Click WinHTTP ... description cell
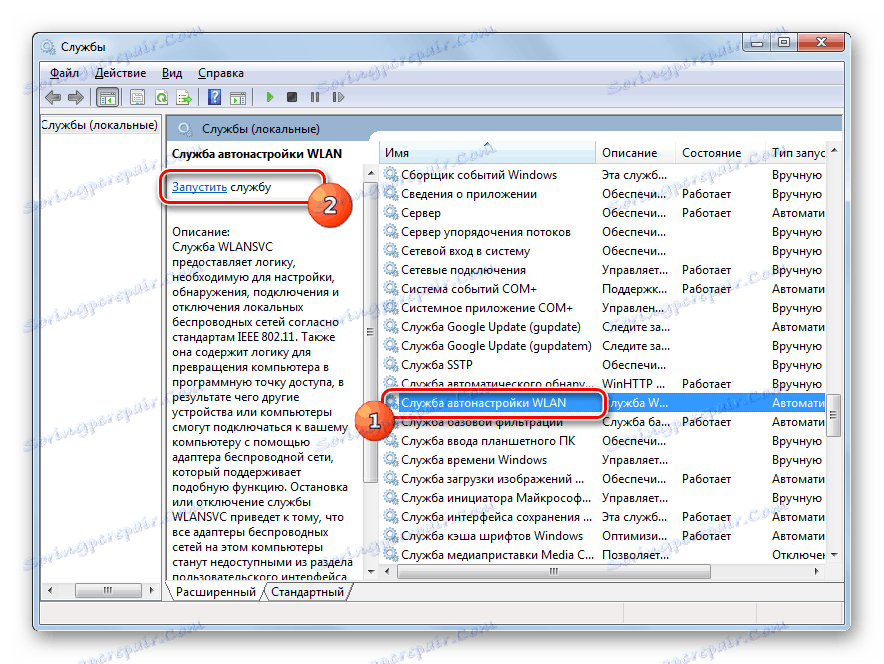Screen dimensions: 884x664 click(x=633, y=384)
